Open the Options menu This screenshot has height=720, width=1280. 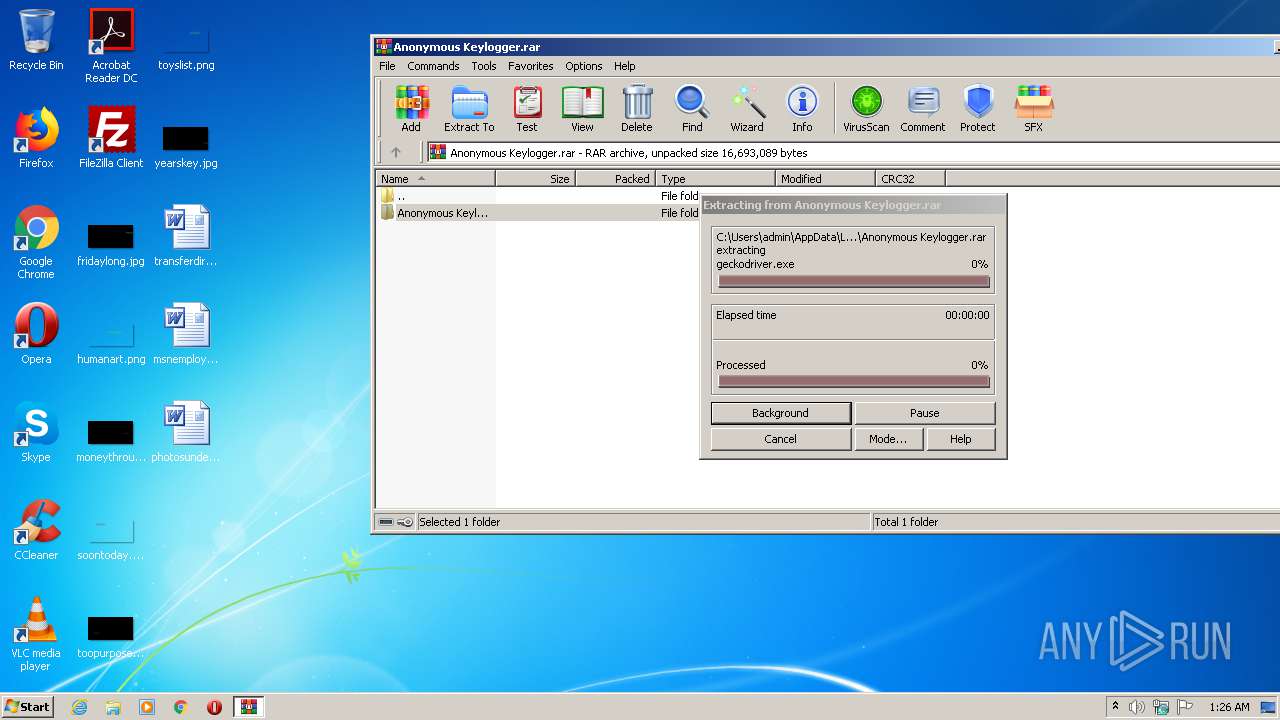pyautogui.click(x=584, y=66)
